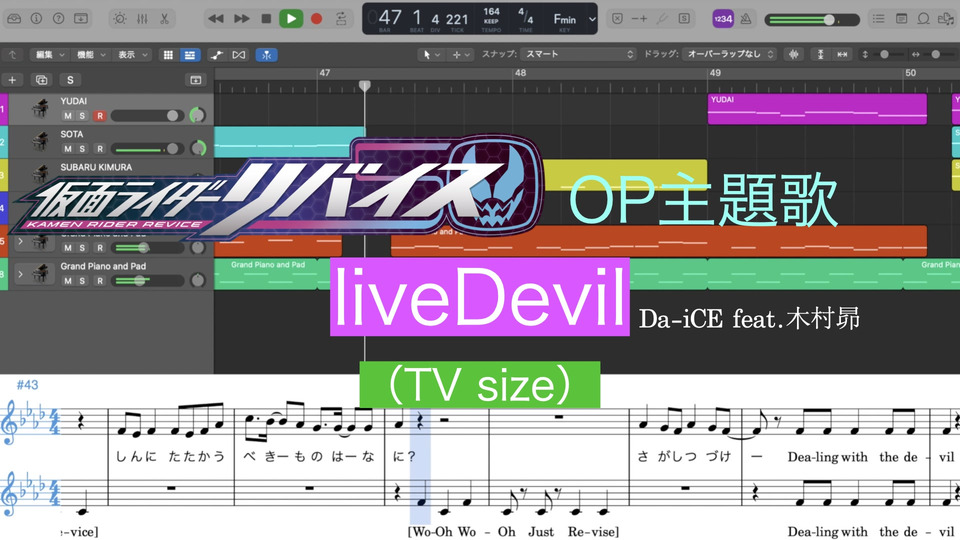This screenshot has height=540, width=960.
Task: Open the Loop Browser icon
Action: point(923,18)
